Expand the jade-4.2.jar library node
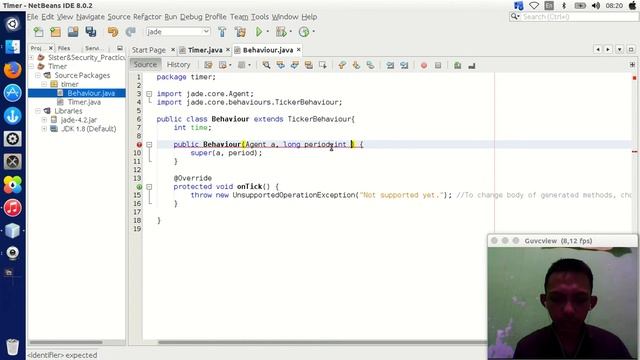The image size is (640, 360). click(x=44, y=120)
